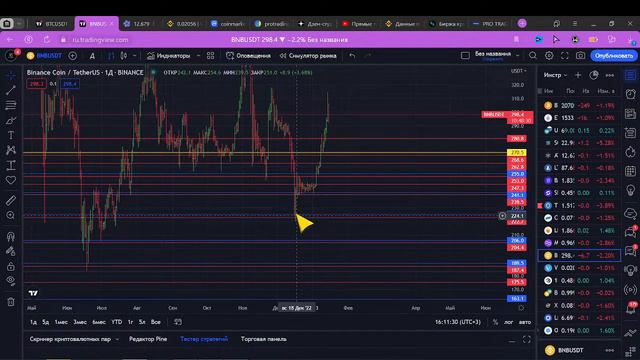Viewport: 640px width, 360px height.
Task: Click the Оповещения alert button
Action: pos(248,56)
